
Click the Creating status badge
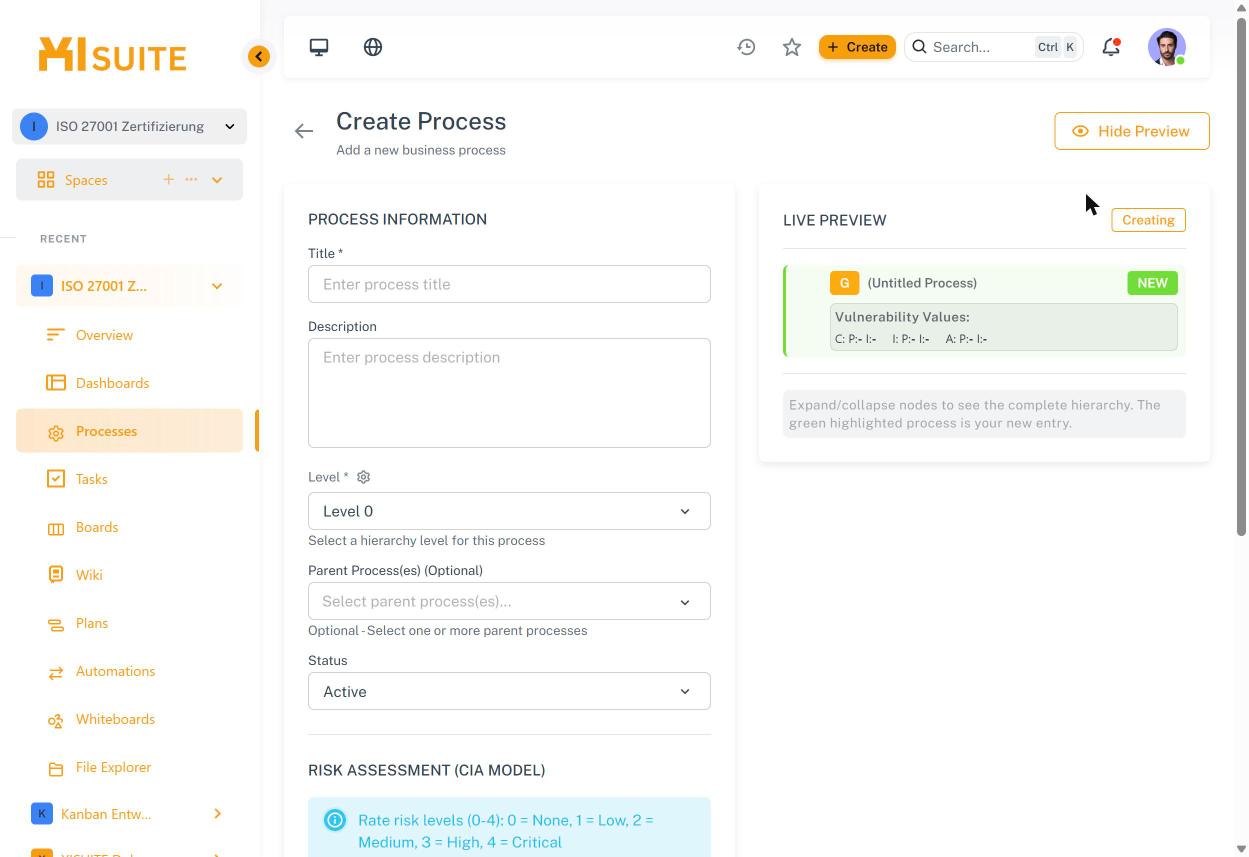(x=1148, y=220)
